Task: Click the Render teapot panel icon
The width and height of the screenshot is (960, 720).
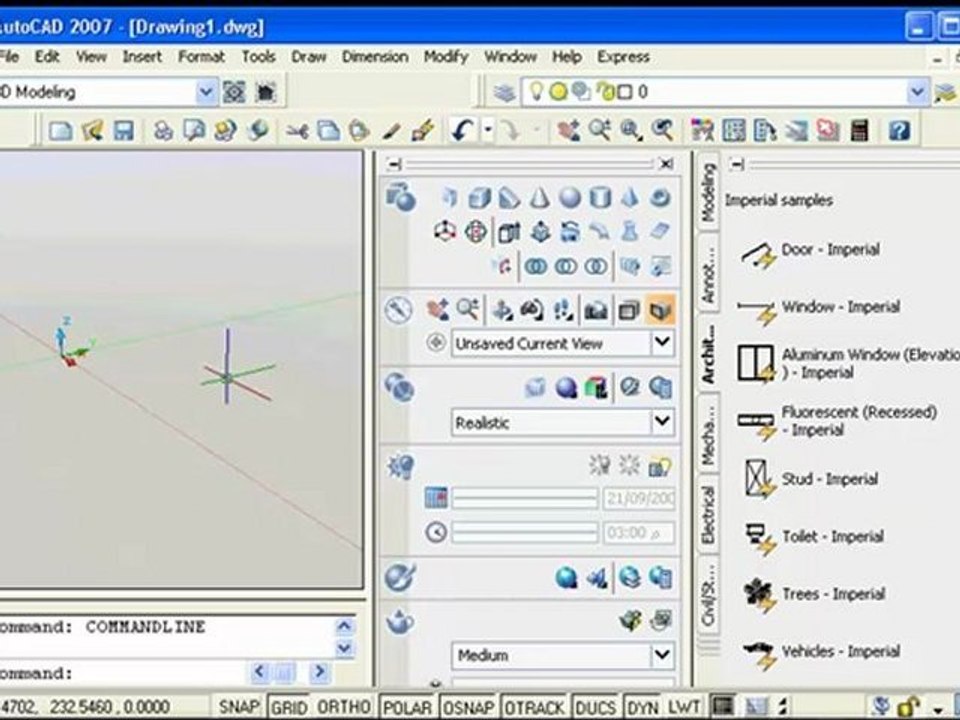Action: point(400,621)
